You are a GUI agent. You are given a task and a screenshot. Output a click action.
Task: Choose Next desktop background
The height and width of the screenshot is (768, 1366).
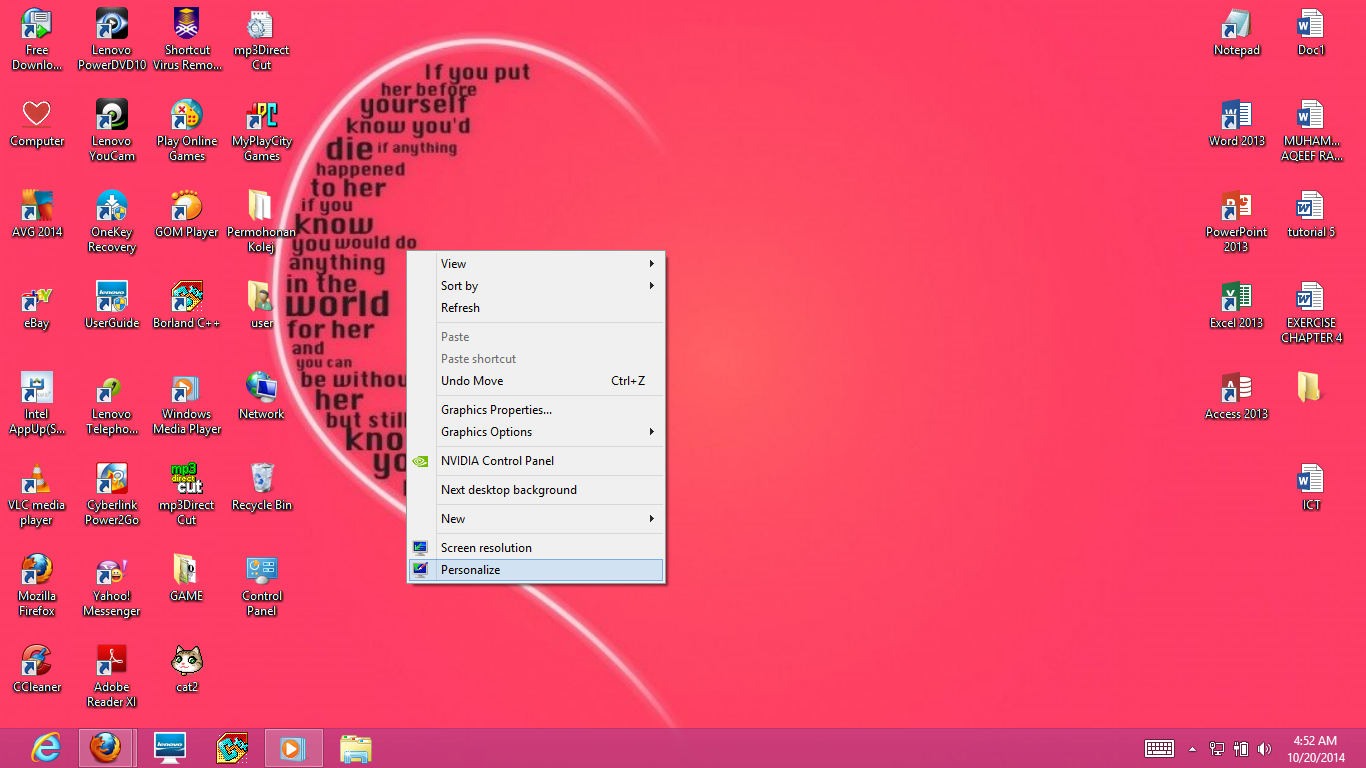click(536, 490)
